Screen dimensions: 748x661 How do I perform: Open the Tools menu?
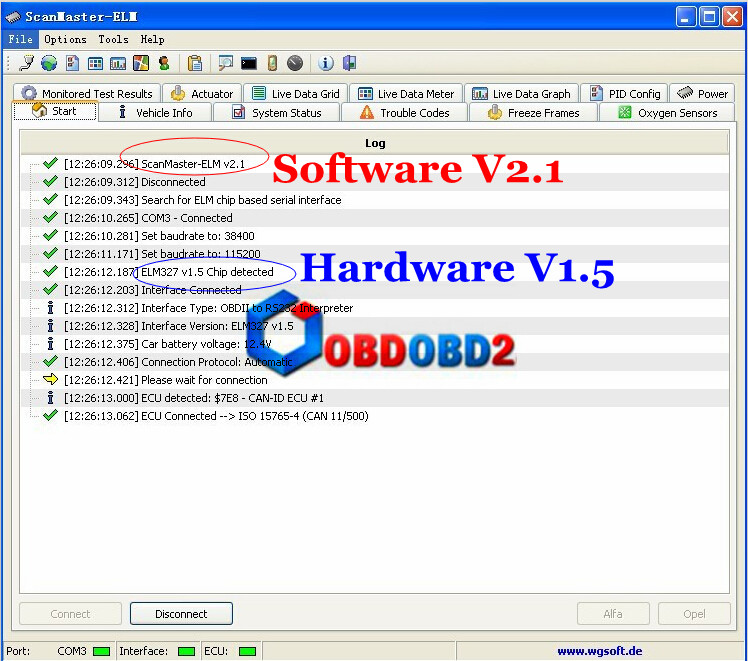click(113, 39)
